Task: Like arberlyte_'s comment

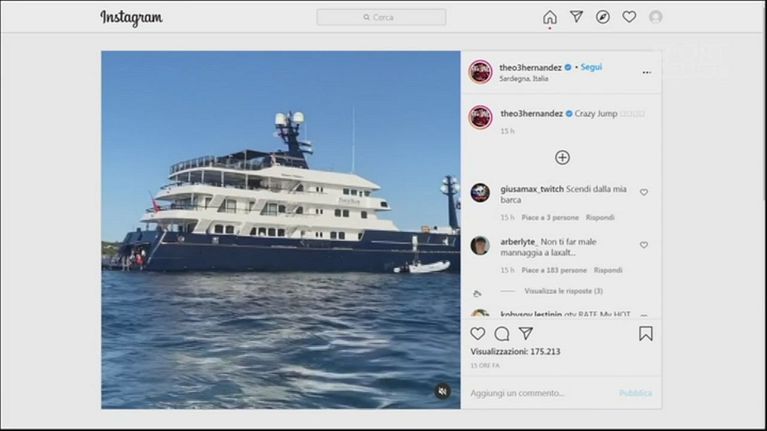Action: tap(644, 245)
